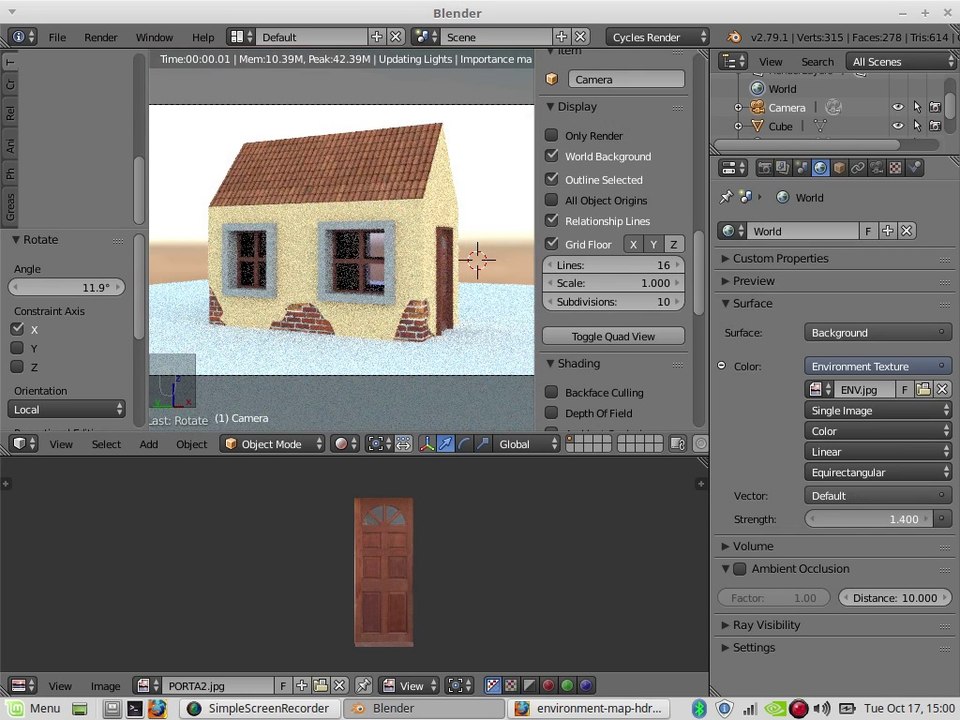Open the File menu
The width and height of the screenshot is (960, 720).
tap(57, 37)
